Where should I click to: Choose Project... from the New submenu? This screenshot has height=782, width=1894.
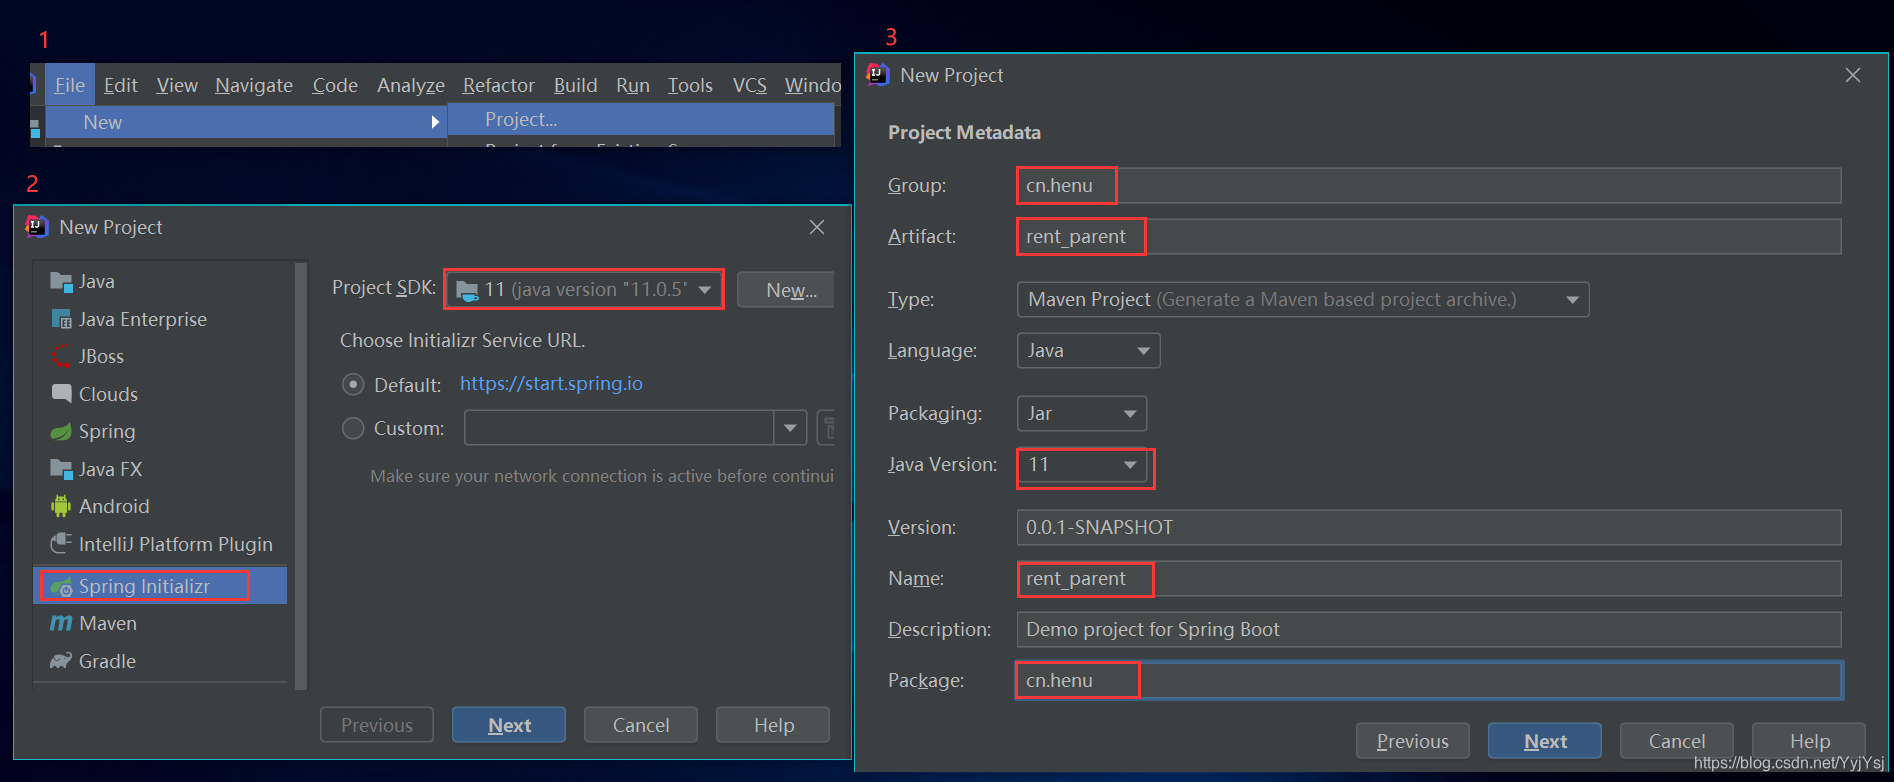click(x=641, y=120)
